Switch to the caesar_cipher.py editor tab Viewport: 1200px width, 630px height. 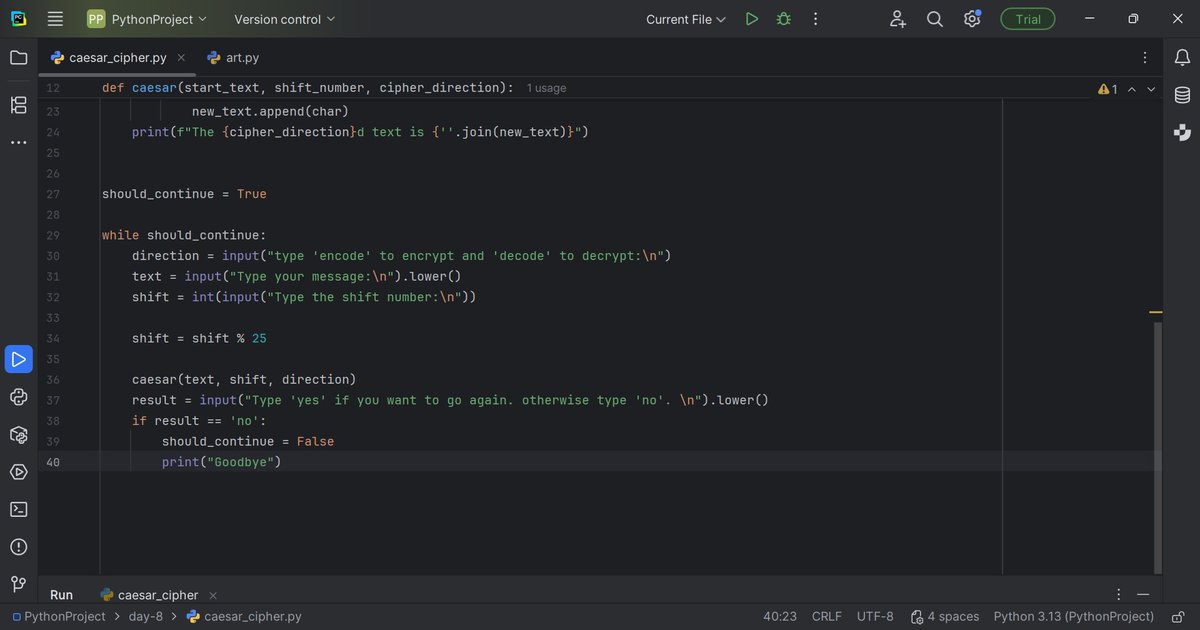(x=118, y=58)
